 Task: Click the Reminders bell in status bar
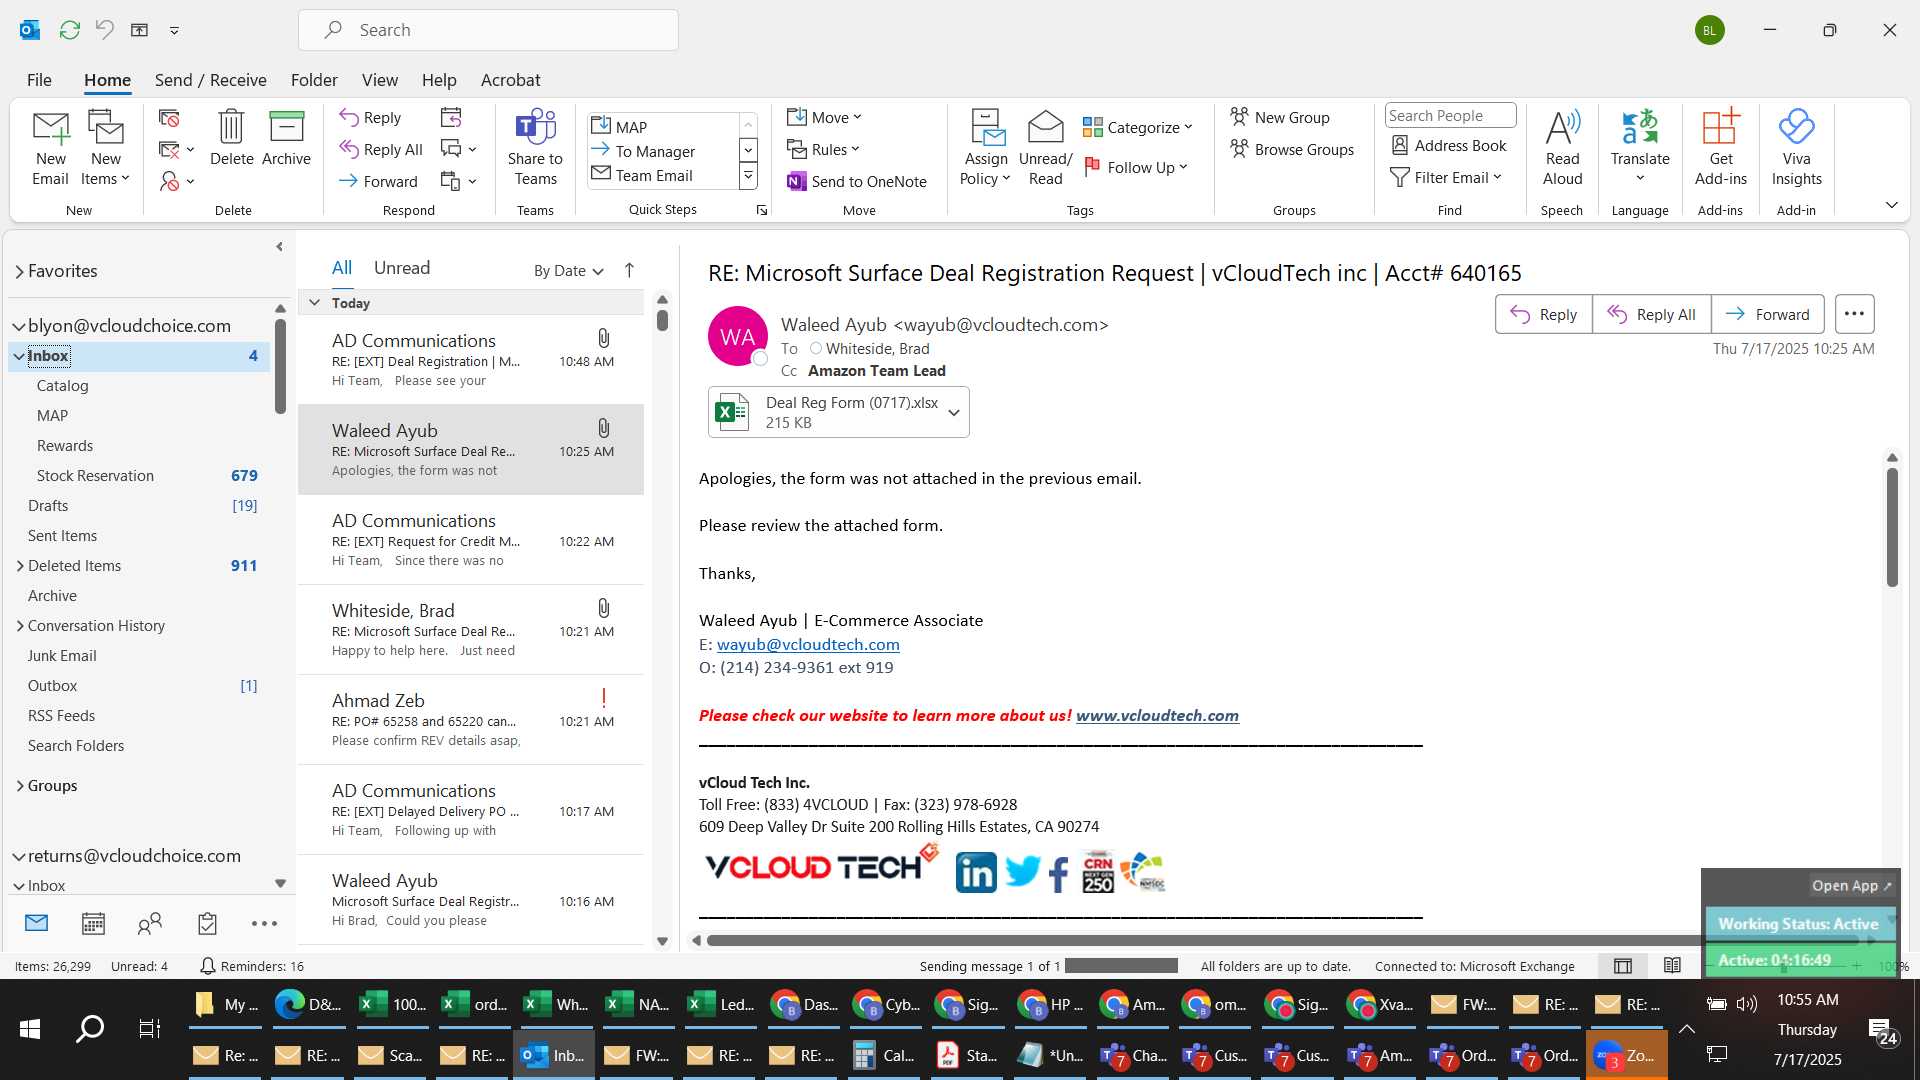tap(207, 966)
